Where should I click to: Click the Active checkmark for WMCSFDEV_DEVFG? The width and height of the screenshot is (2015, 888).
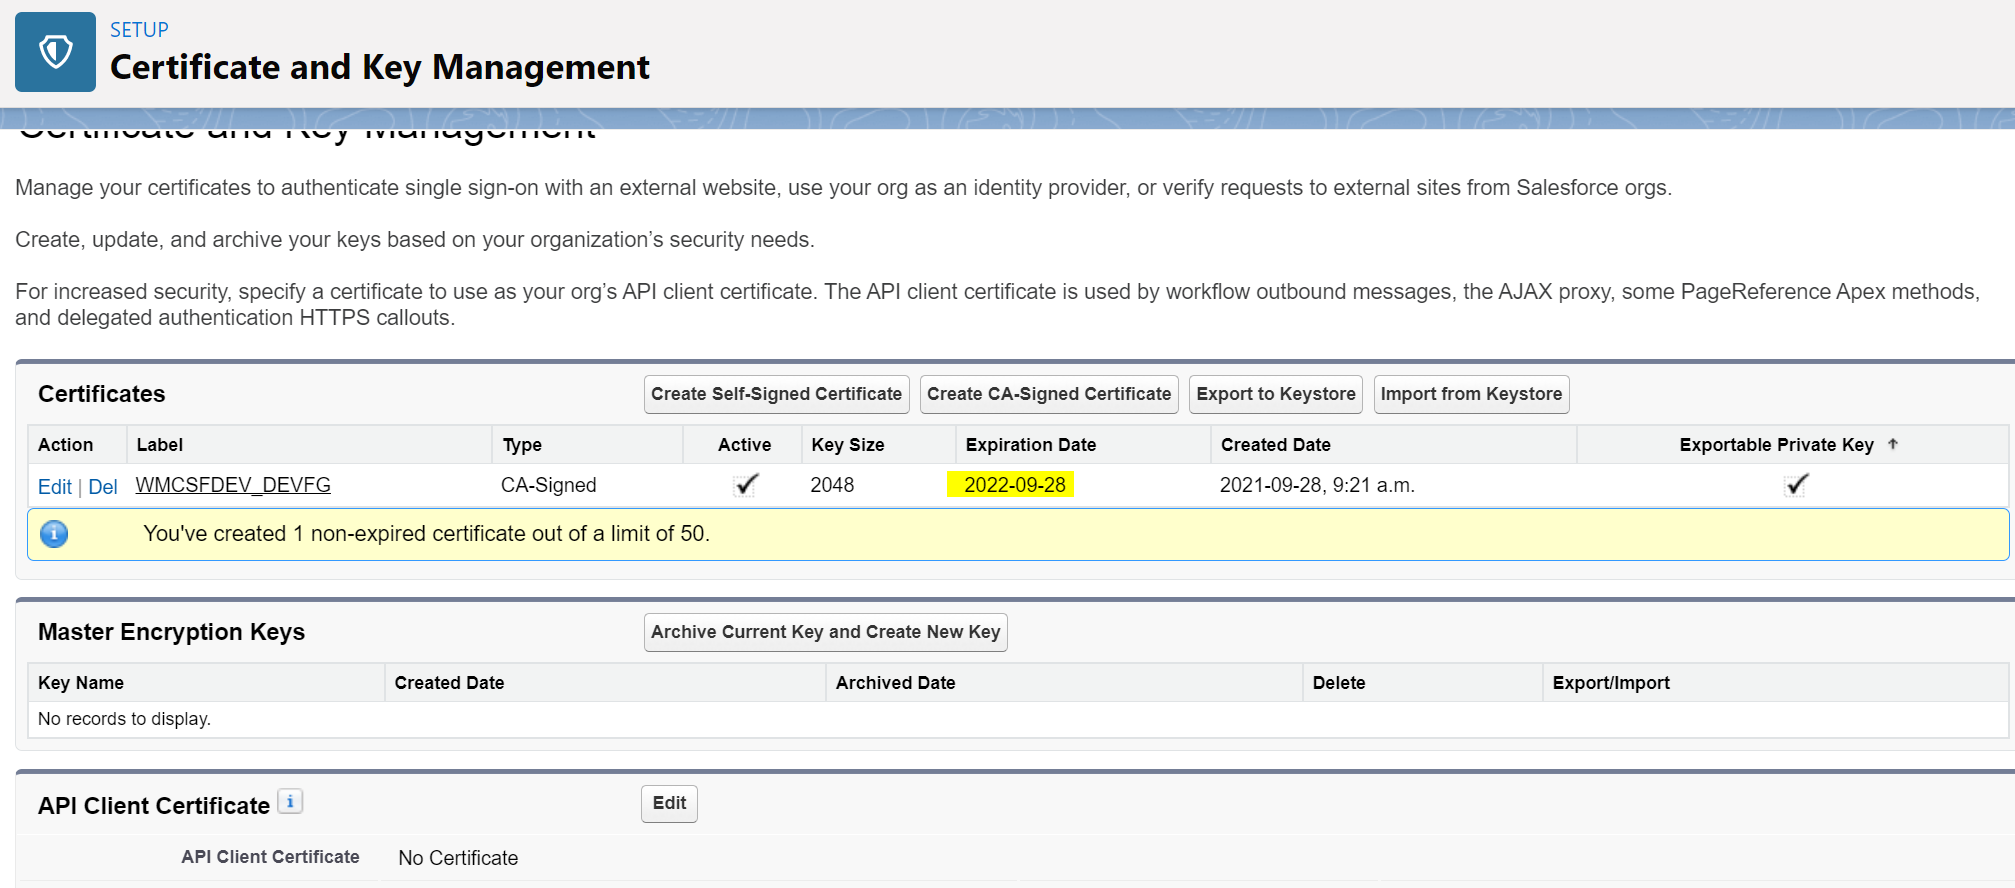click(746, 485)
